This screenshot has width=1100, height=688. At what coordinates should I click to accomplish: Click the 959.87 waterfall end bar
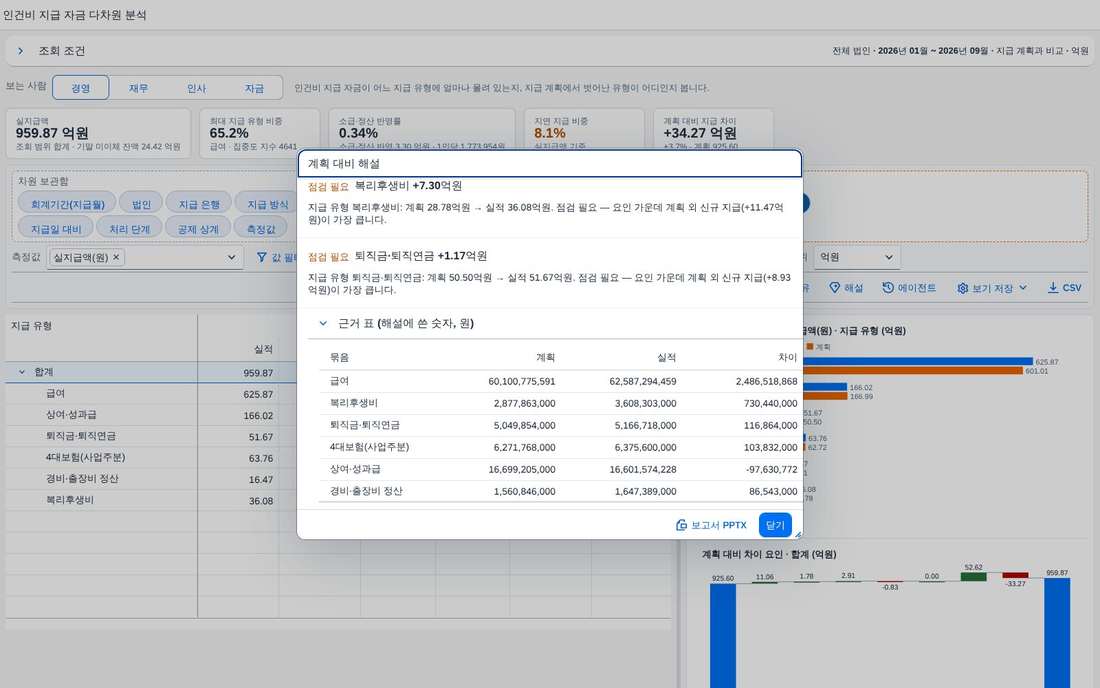click(1057, 633)
